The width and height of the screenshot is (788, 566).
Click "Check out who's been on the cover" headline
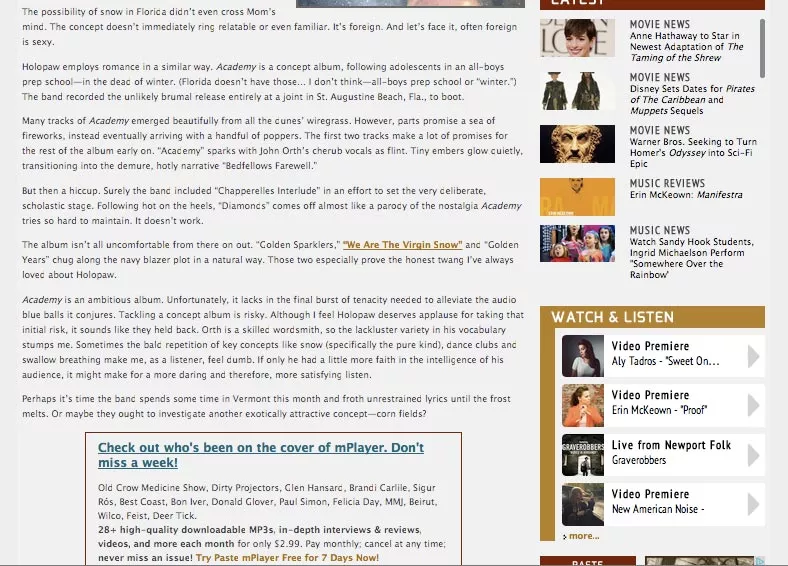pyautogui.click(x=260, y=455)
